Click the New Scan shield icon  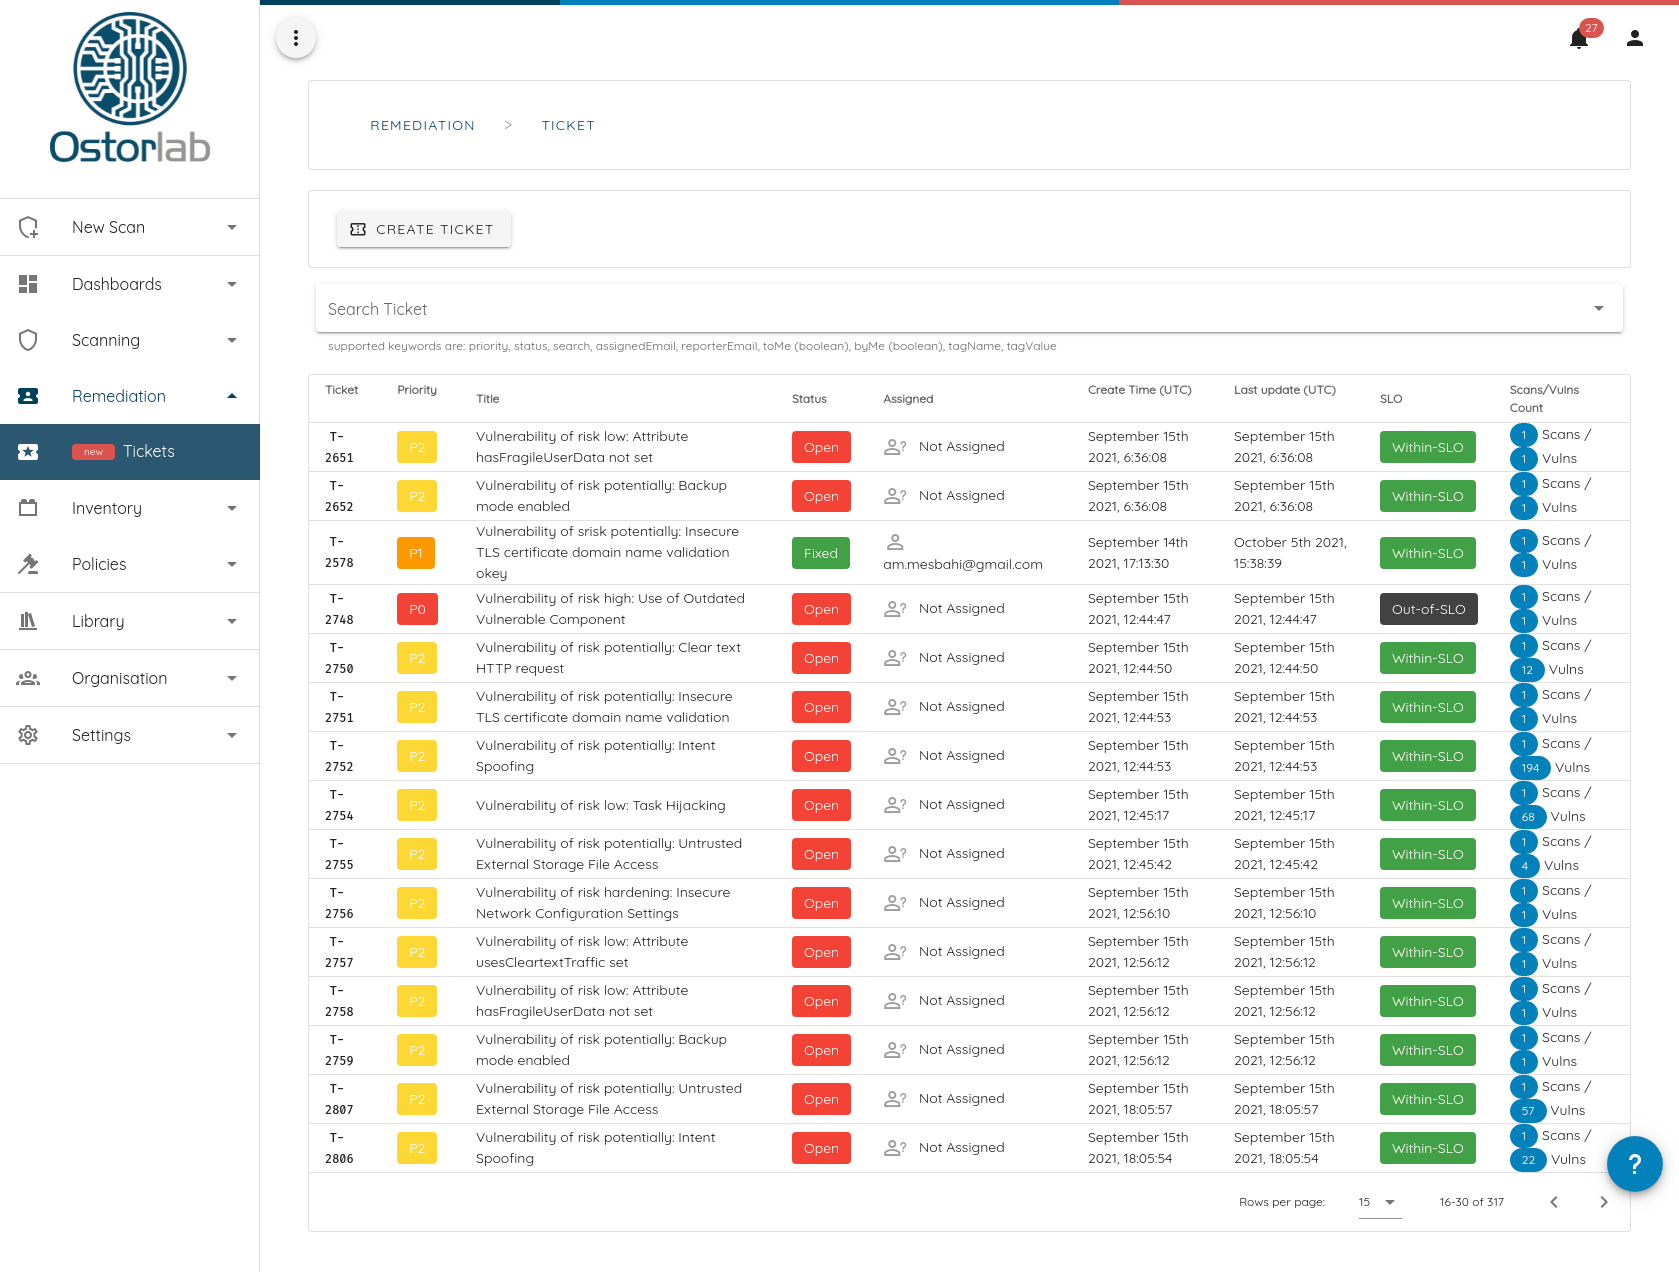point(29,228)
